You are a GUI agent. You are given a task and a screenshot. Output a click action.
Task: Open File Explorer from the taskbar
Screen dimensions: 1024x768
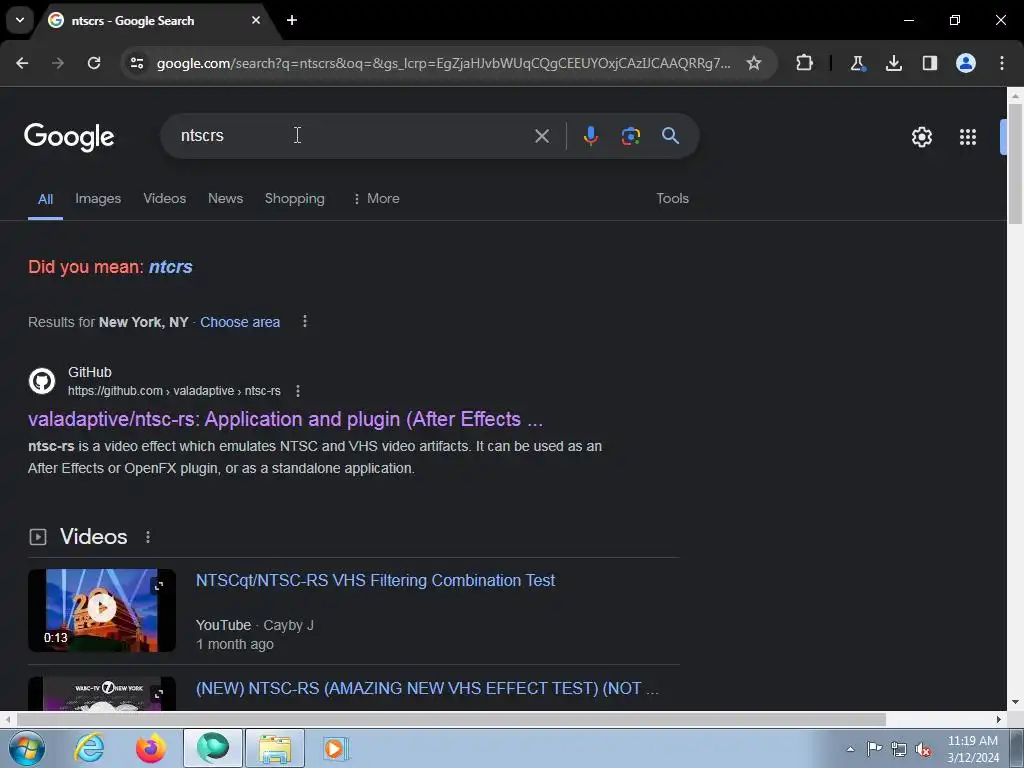tap(275, 748)
